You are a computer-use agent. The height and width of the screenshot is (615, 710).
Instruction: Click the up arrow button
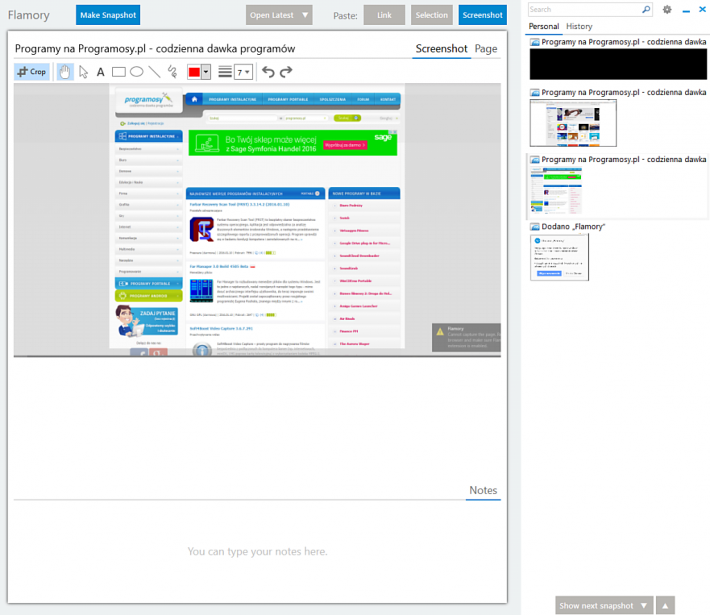[665, 605]
